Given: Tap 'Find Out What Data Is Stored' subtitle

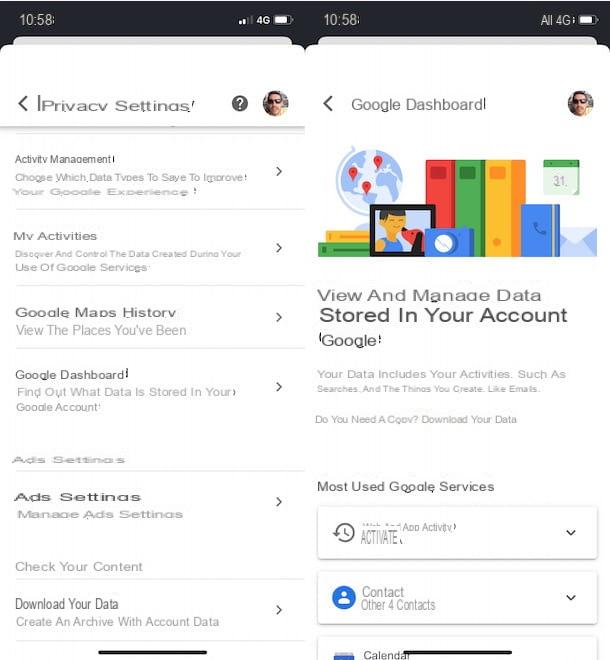Looking at the screenshot, I should (126, 399).
